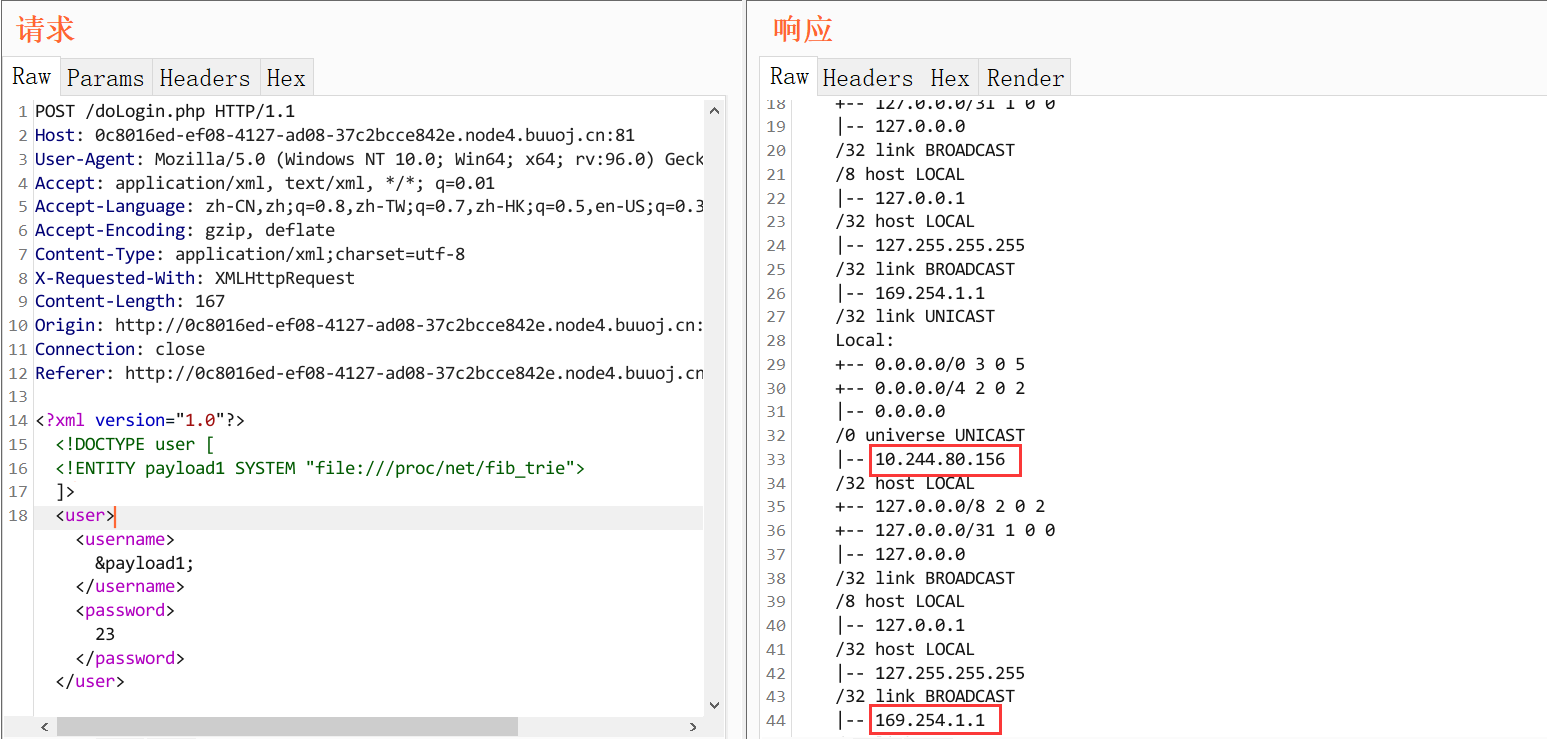Click the request horizontal scrollbar thumb
The height and width of the screenshot is (739, 1547).
287,727
